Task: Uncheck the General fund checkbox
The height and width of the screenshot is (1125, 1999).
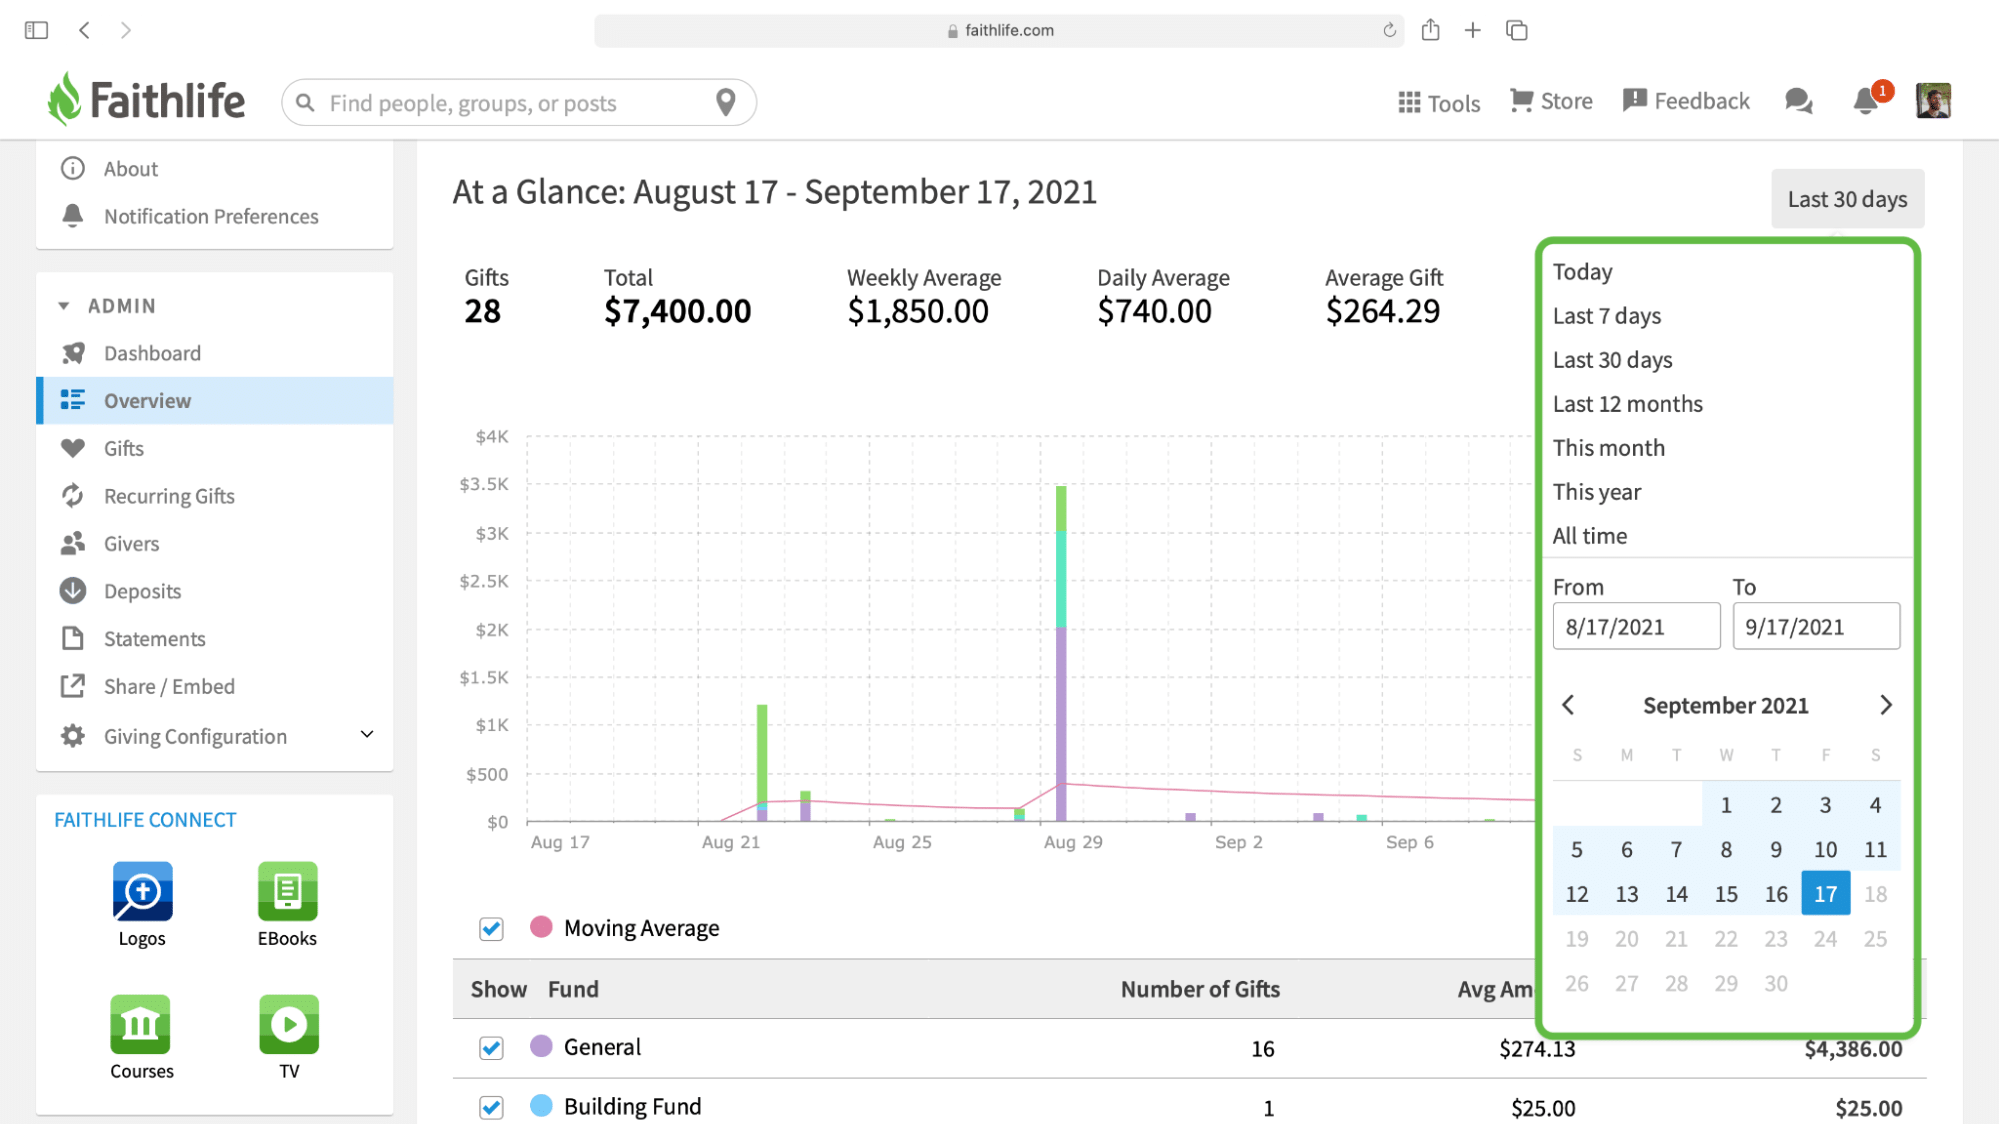Action: coord(491,1048)
